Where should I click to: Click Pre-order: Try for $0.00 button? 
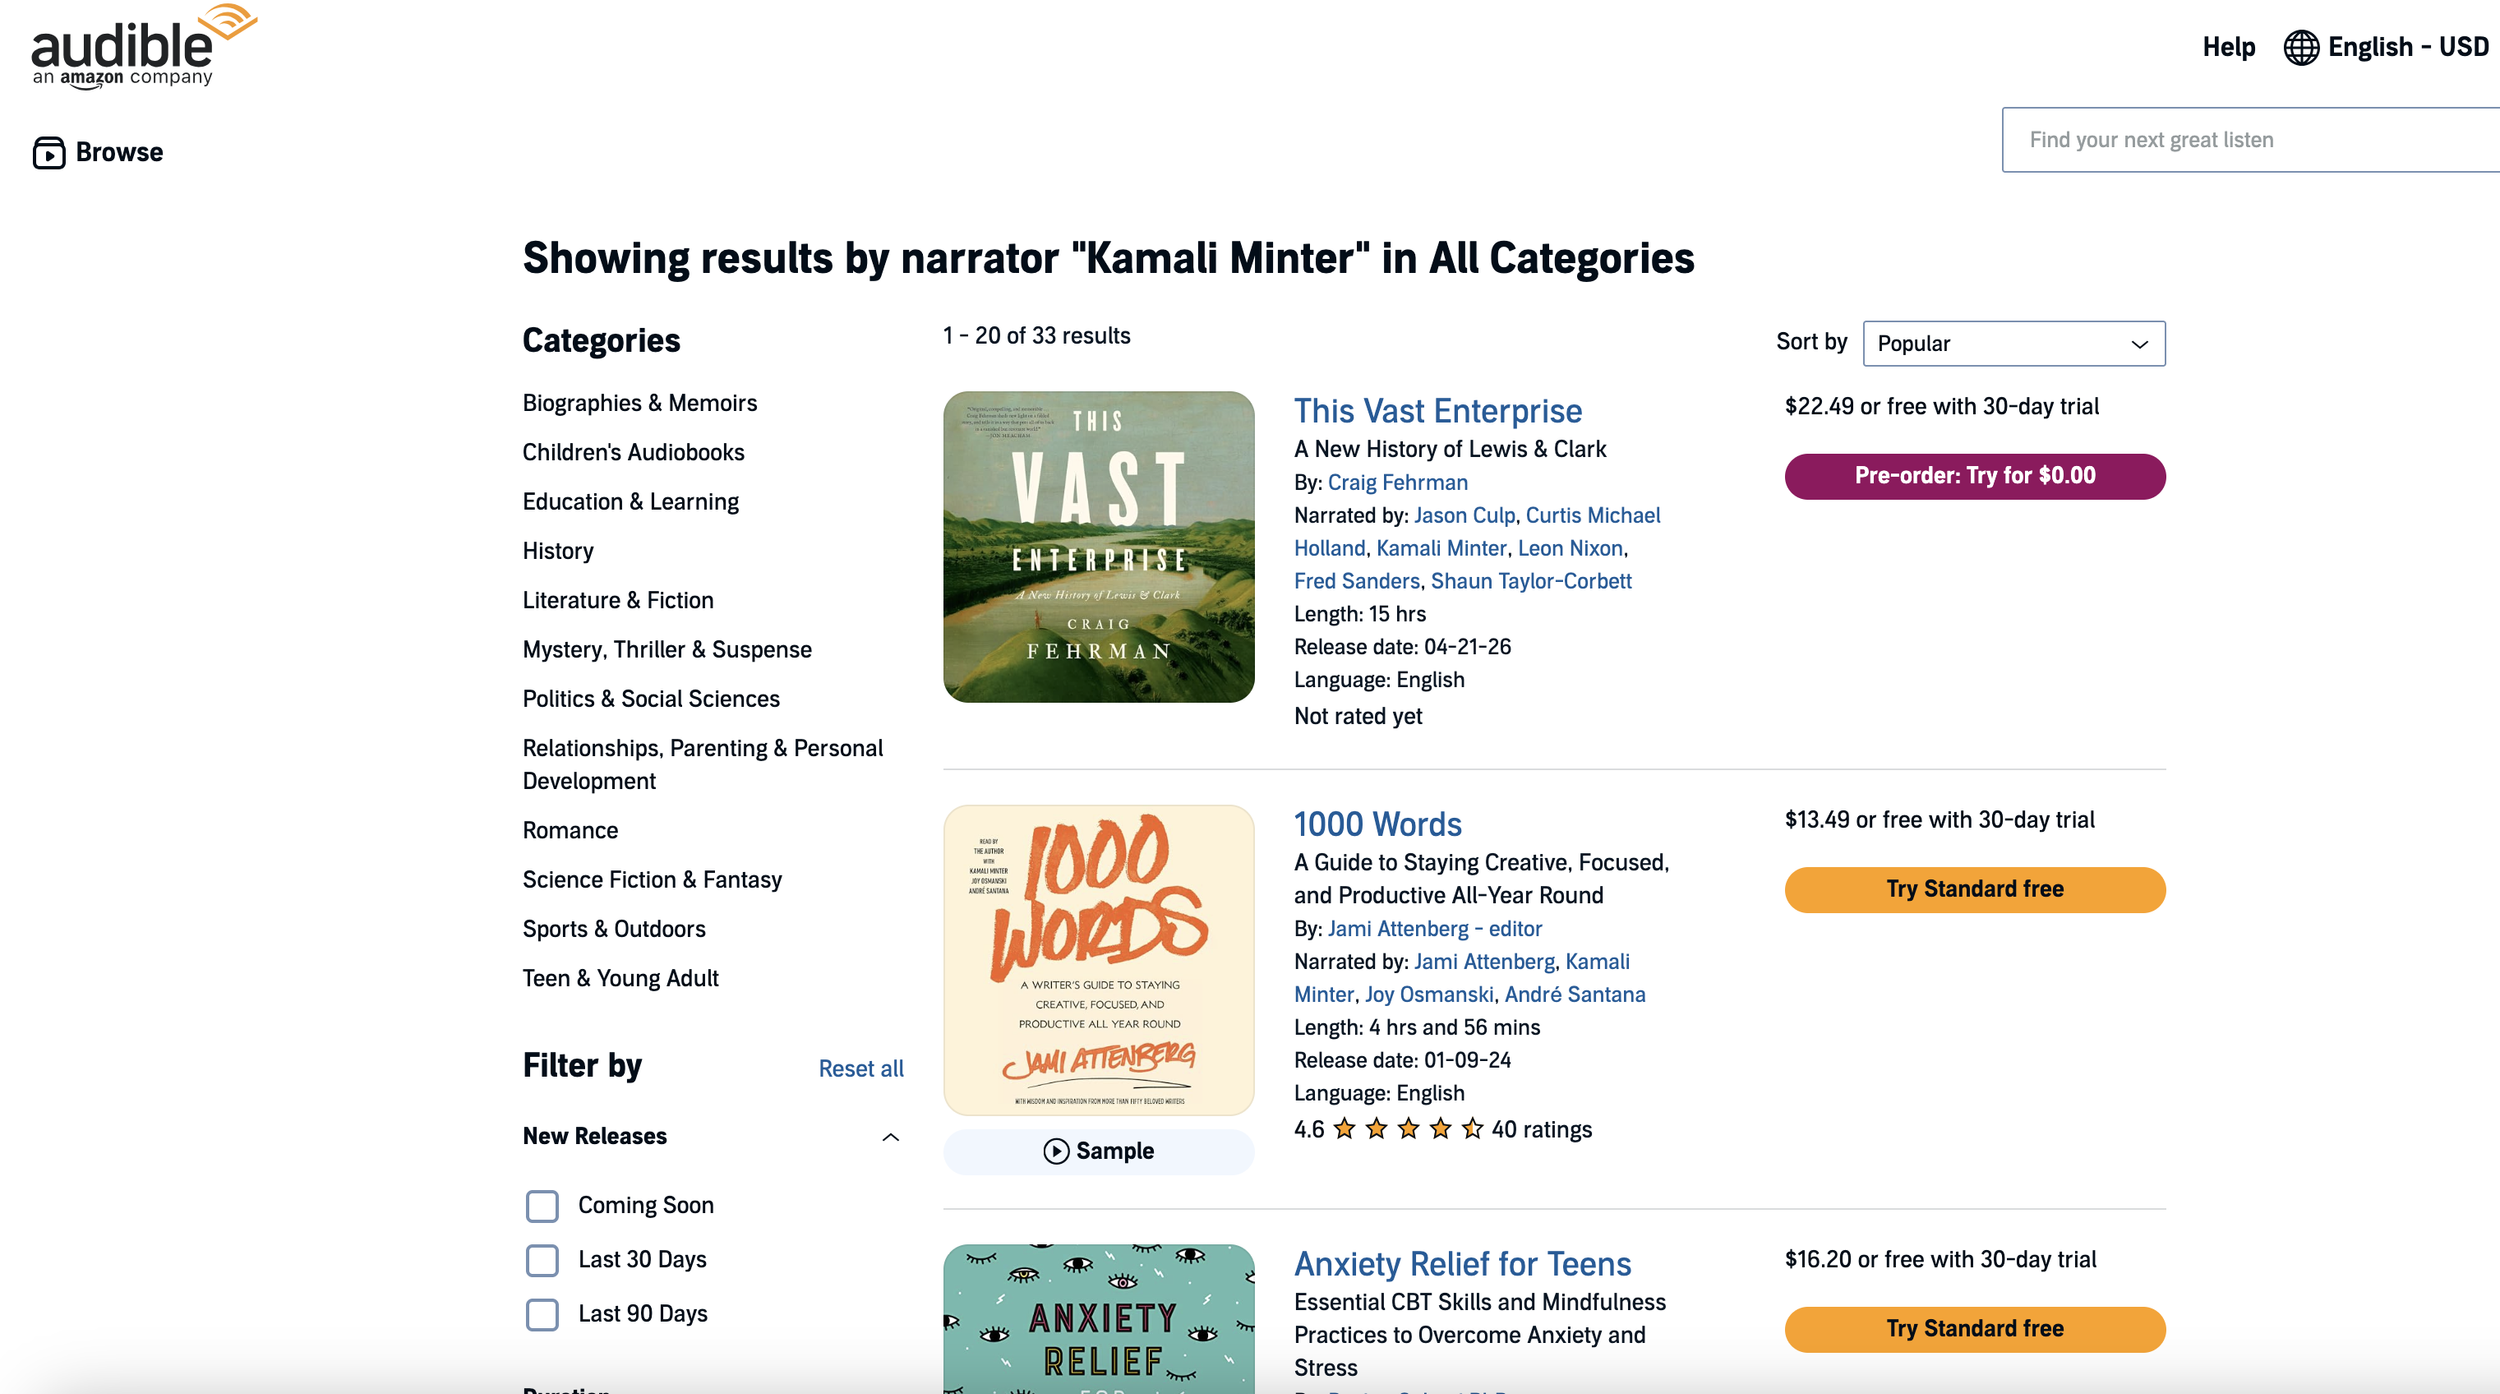1974,476
